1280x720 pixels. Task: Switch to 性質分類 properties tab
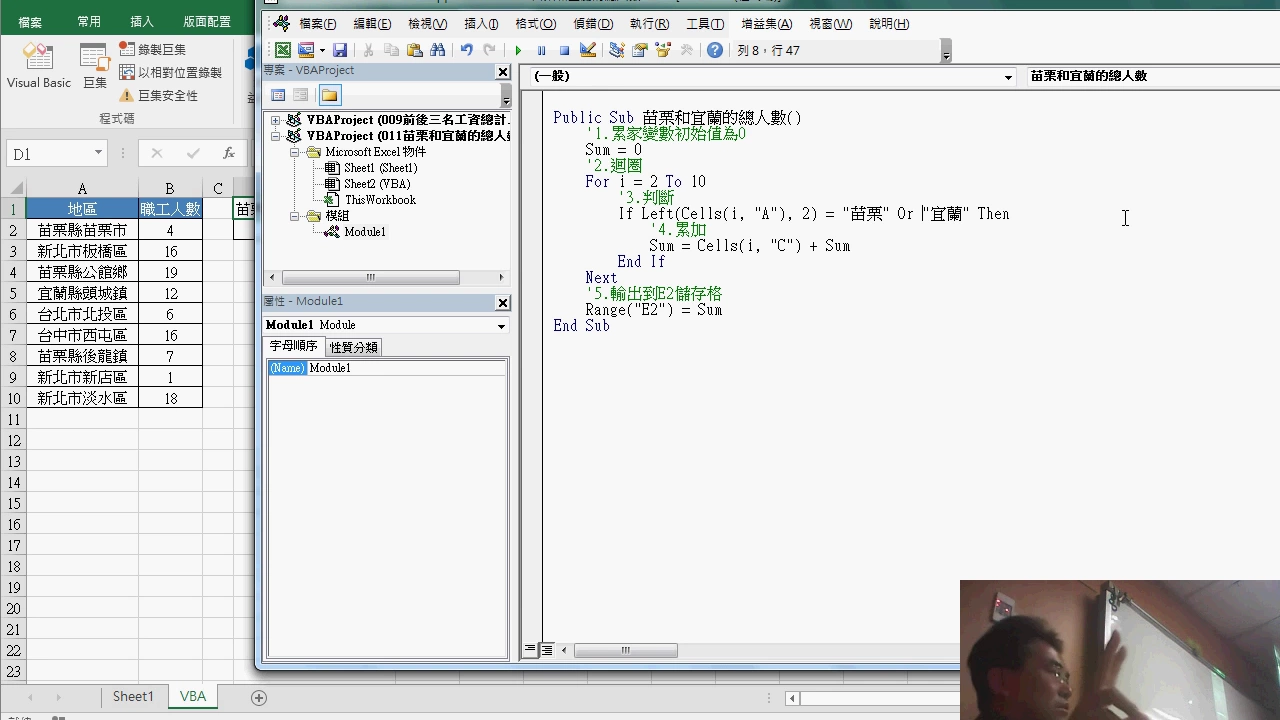[354, 347]
